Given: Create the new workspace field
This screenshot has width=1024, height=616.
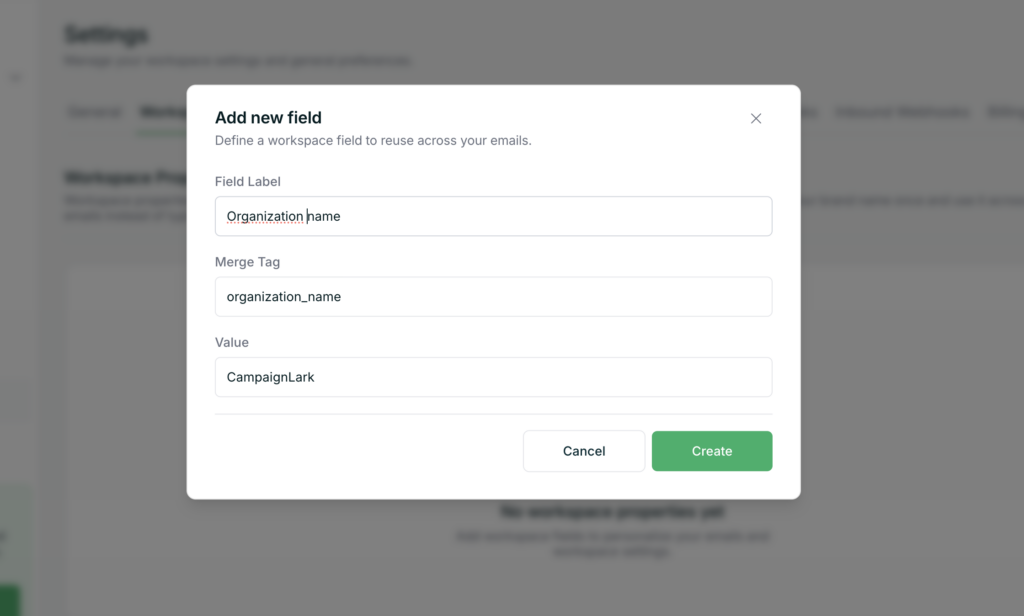Looking at the screenshot, I should [711, 451].
